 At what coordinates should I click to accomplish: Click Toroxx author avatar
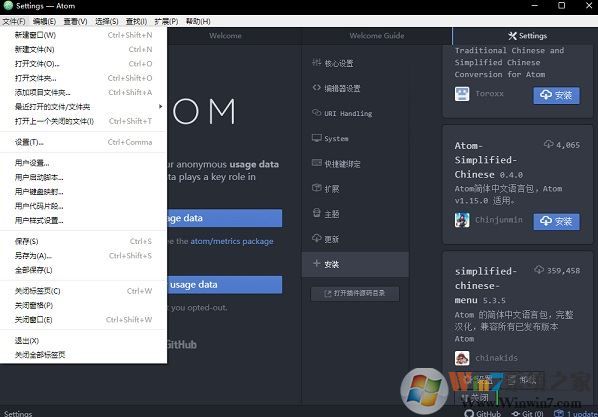pos(462,94)
